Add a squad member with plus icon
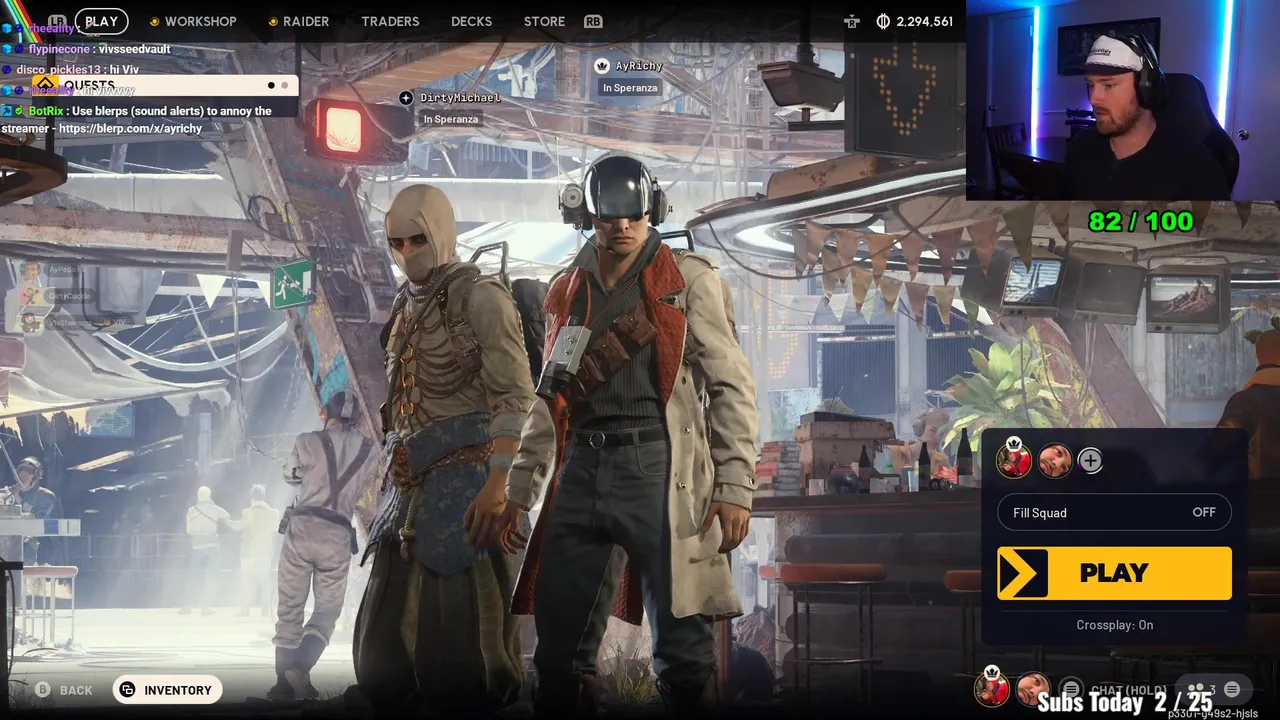 (1090, 461)
